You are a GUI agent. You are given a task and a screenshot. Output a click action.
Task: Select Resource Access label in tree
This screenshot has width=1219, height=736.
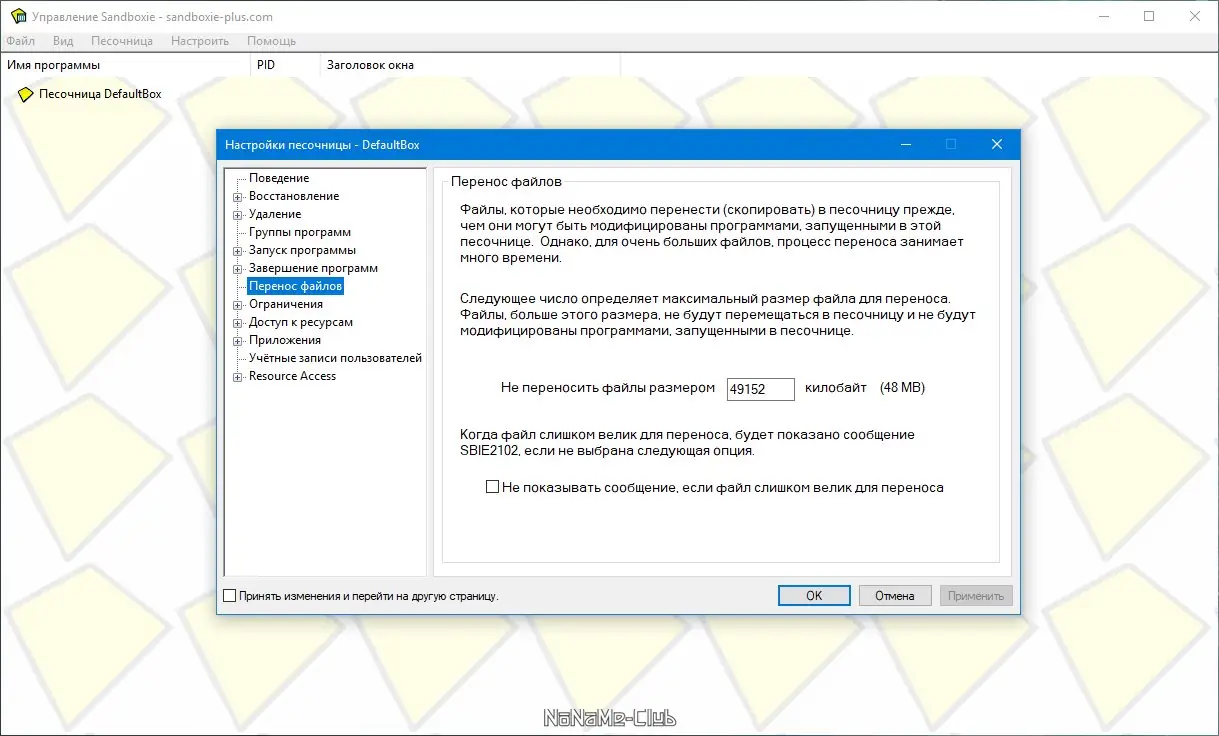click(292, 376)
